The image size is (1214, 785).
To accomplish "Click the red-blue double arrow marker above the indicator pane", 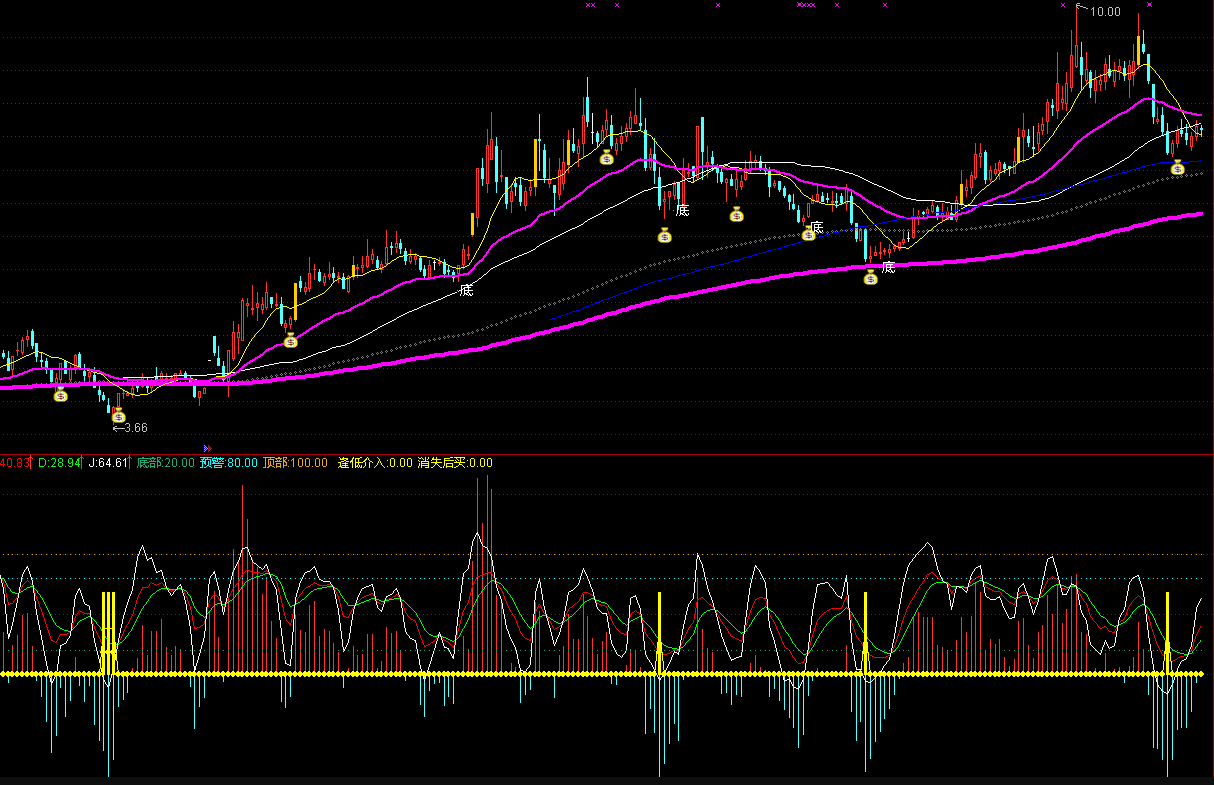I will [x=207, y=449].
